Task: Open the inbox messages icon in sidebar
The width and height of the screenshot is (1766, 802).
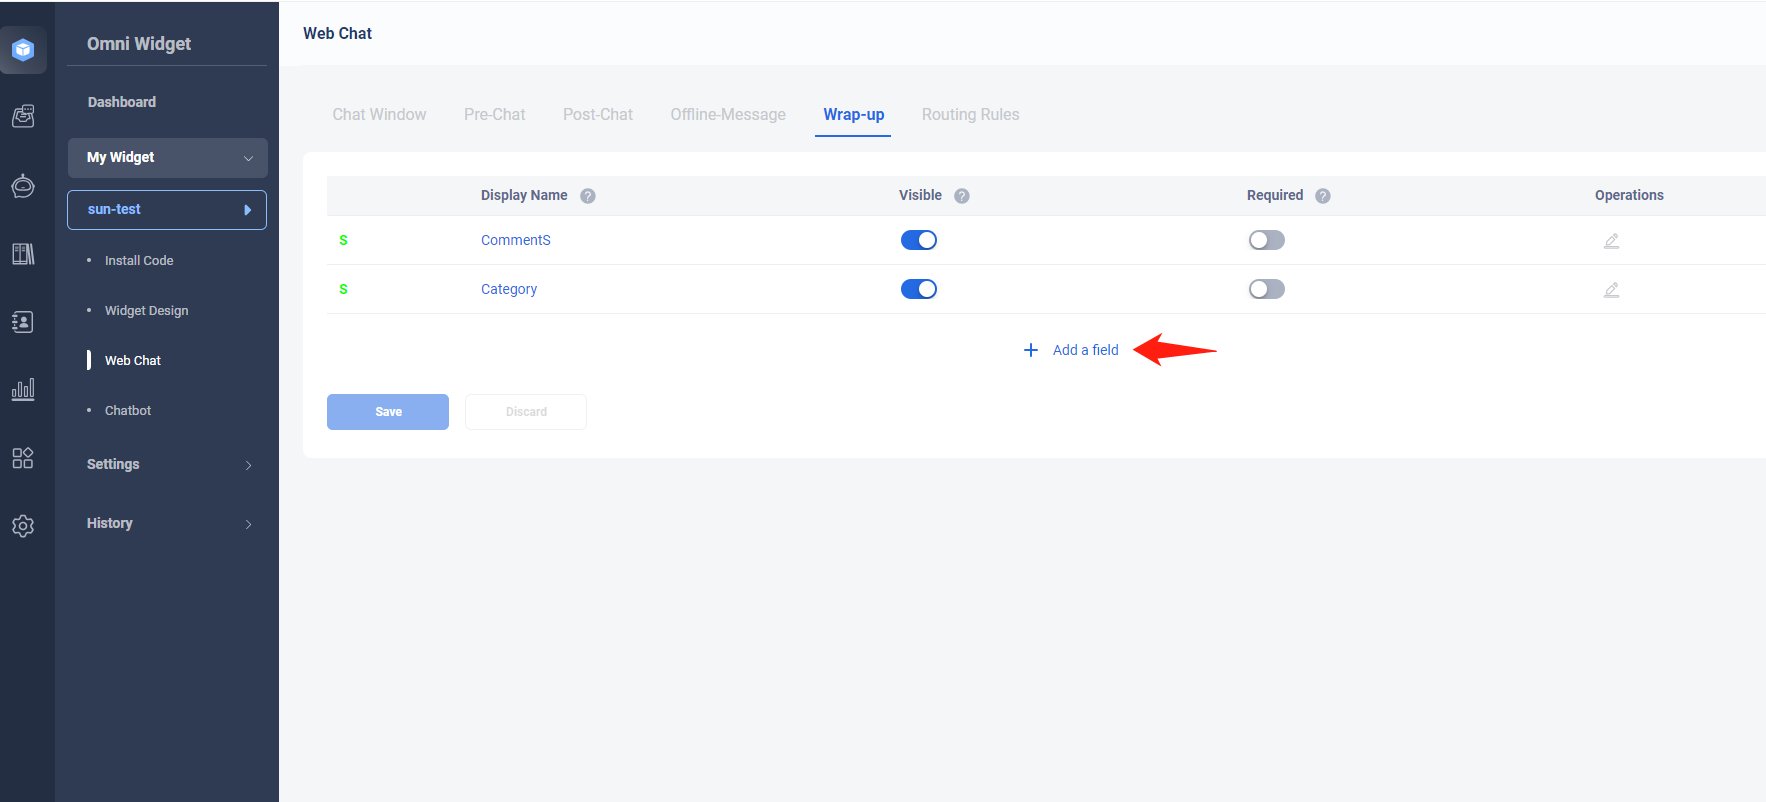Action: 23,117
